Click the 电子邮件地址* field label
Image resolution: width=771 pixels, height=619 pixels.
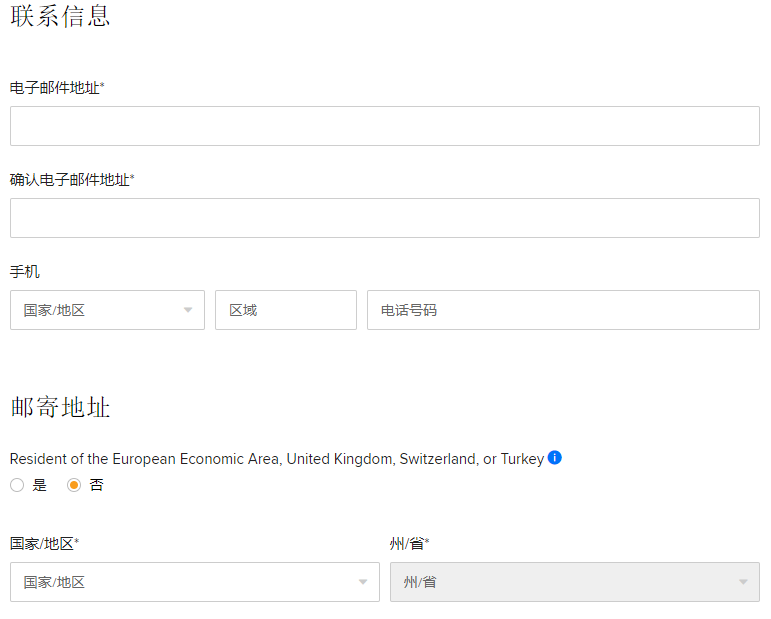tap(57, 88)
